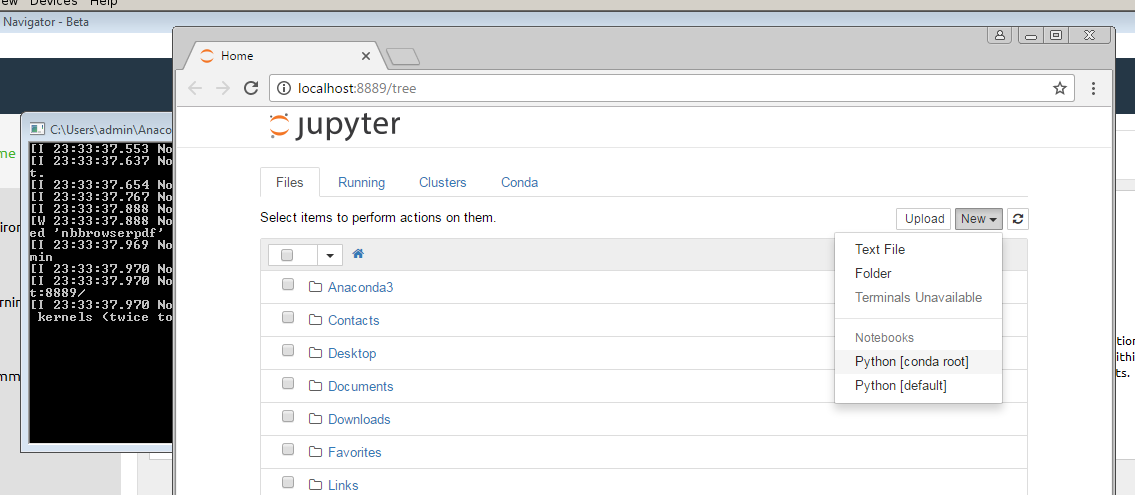Click the Terminals Unavailable menu entry
Viewport: 1135px width, 495px height.
[918, 297]
